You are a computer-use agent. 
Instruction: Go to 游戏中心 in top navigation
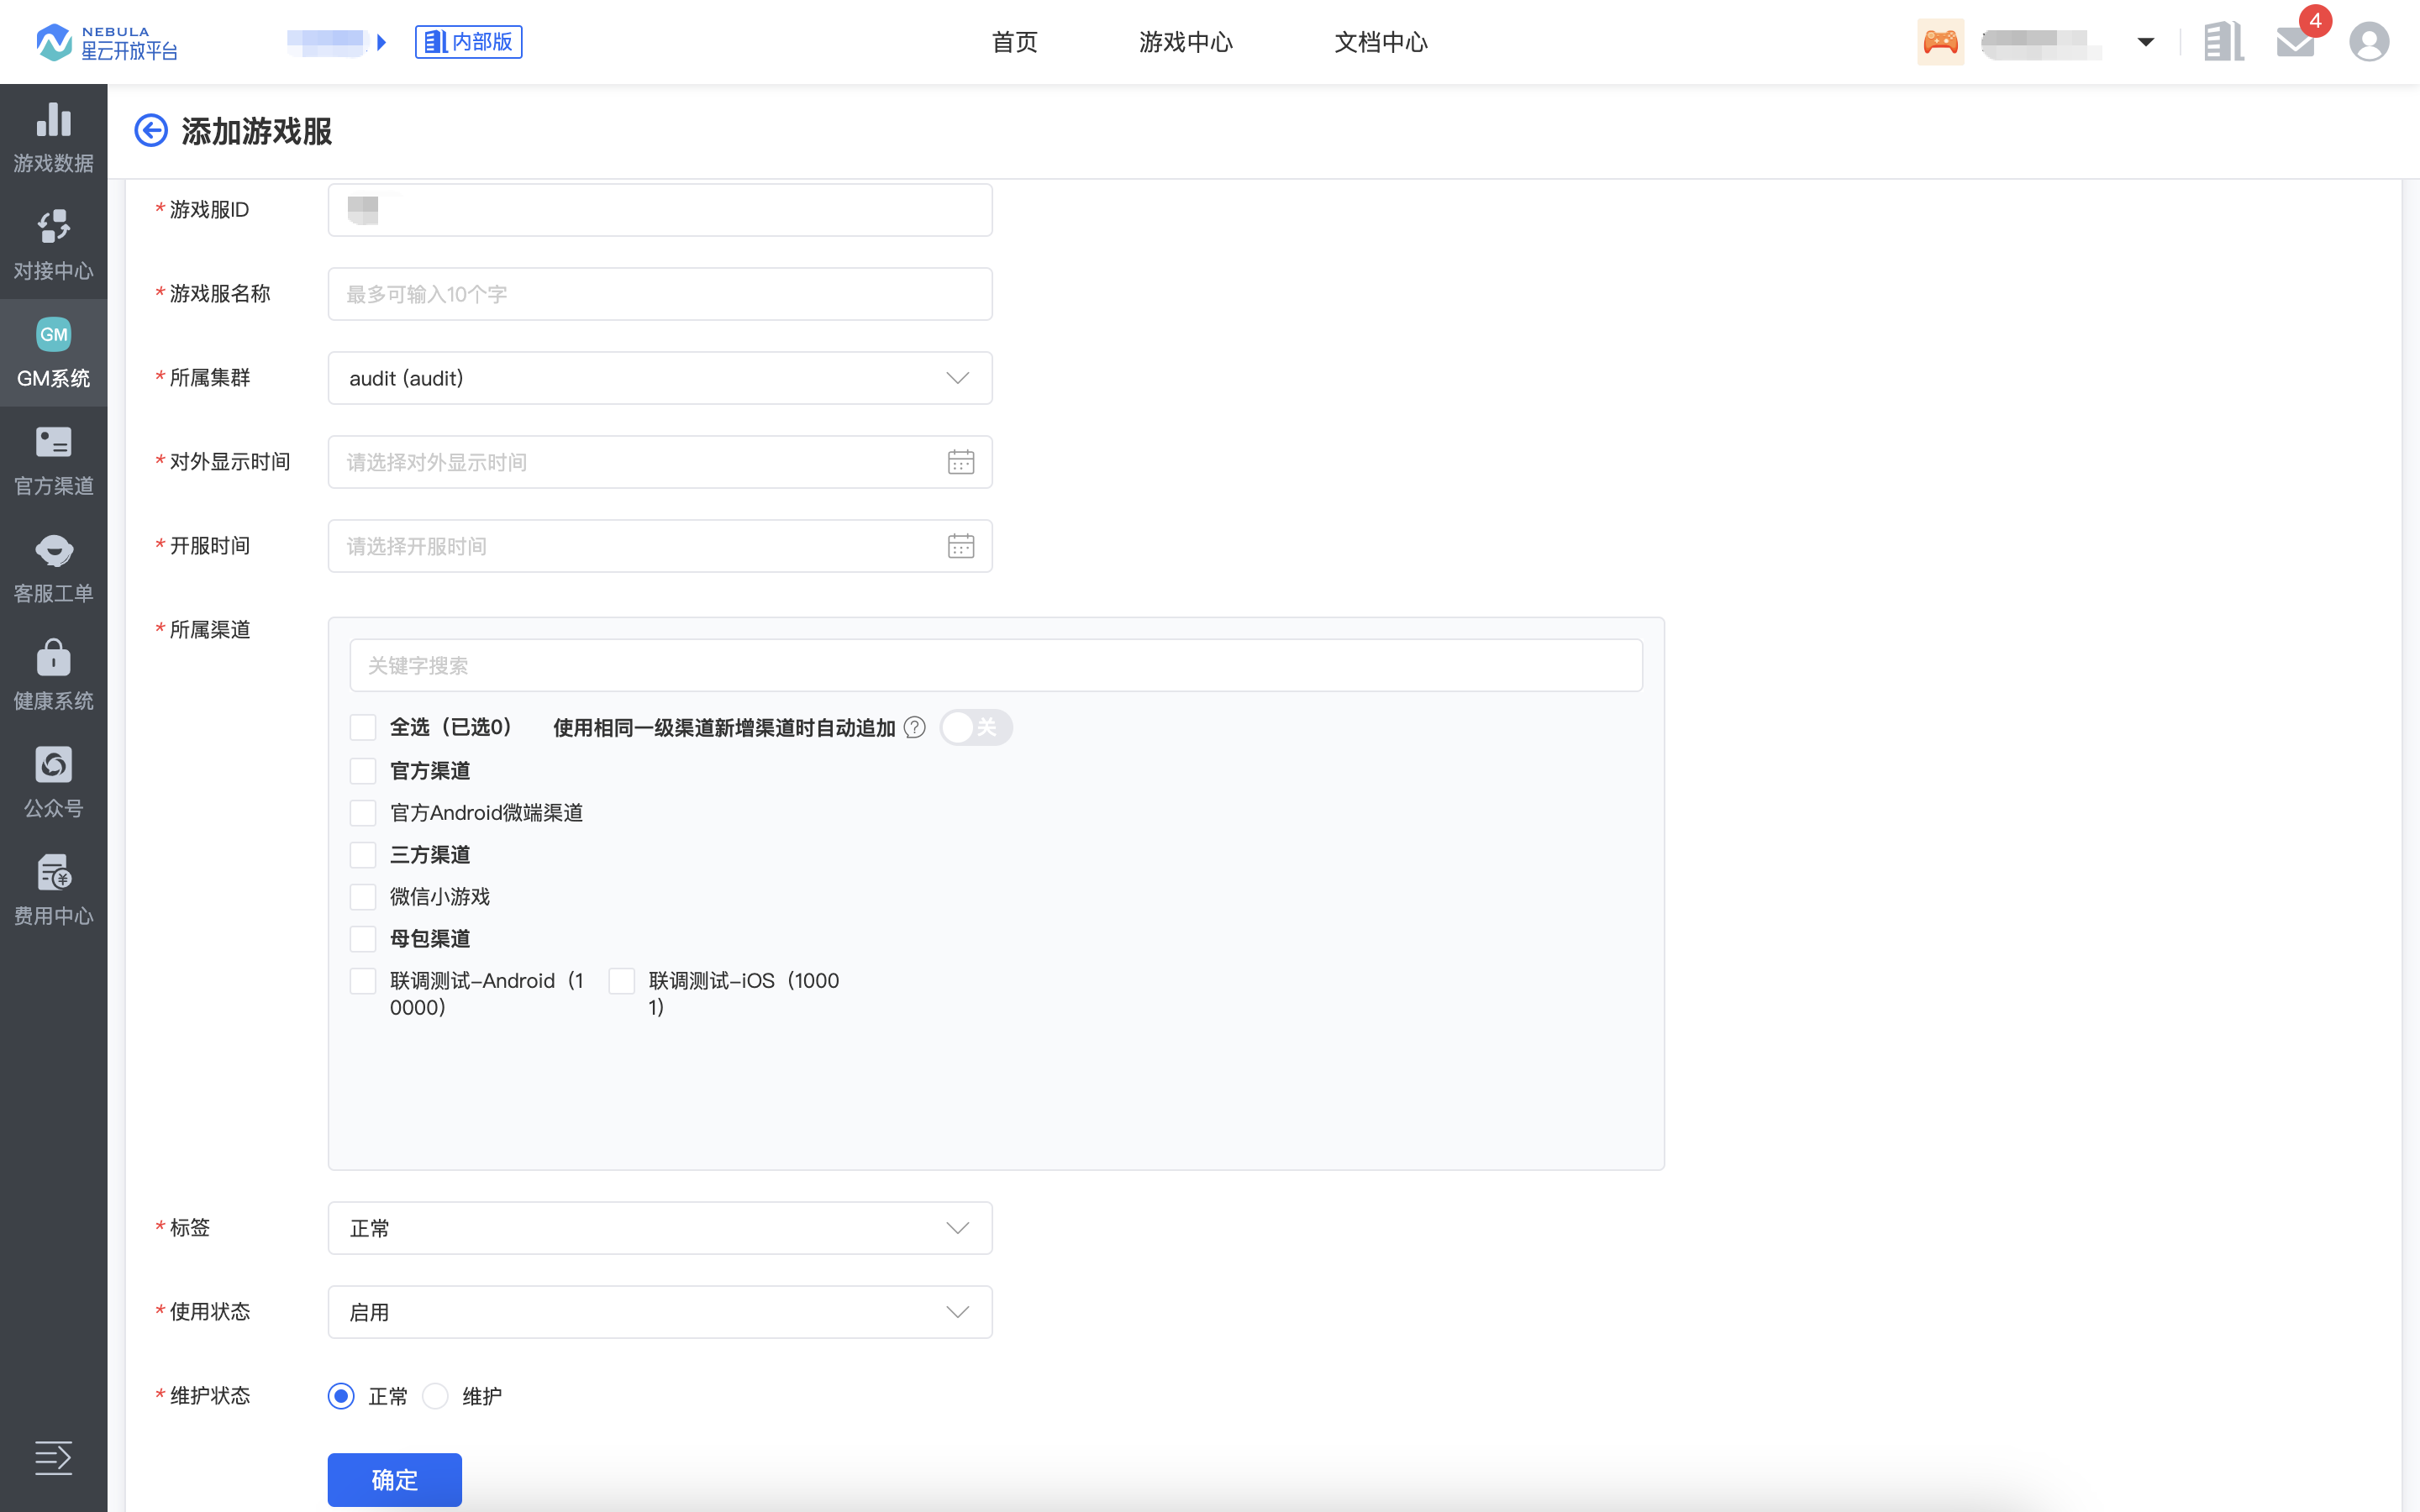(1186, 42)
